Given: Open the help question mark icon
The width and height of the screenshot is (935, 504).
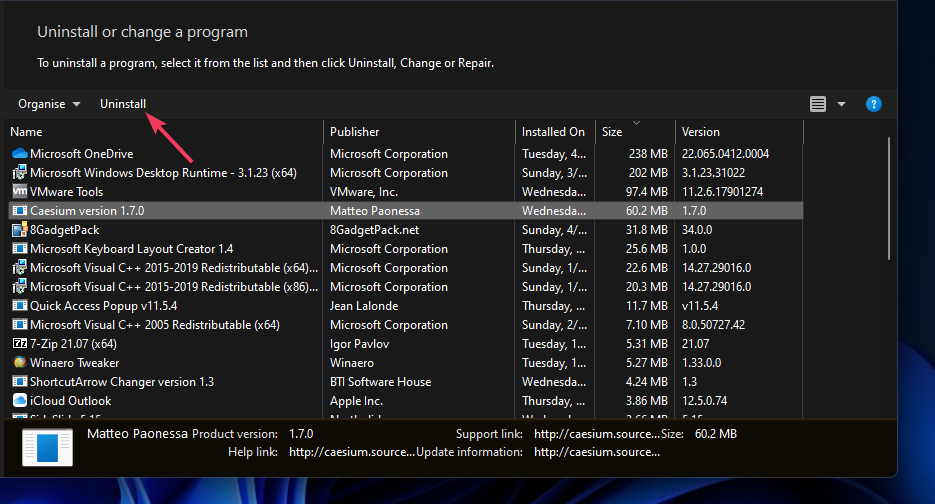Looking at the screenshot, I should pyautogui.click(x=873, y=104).
